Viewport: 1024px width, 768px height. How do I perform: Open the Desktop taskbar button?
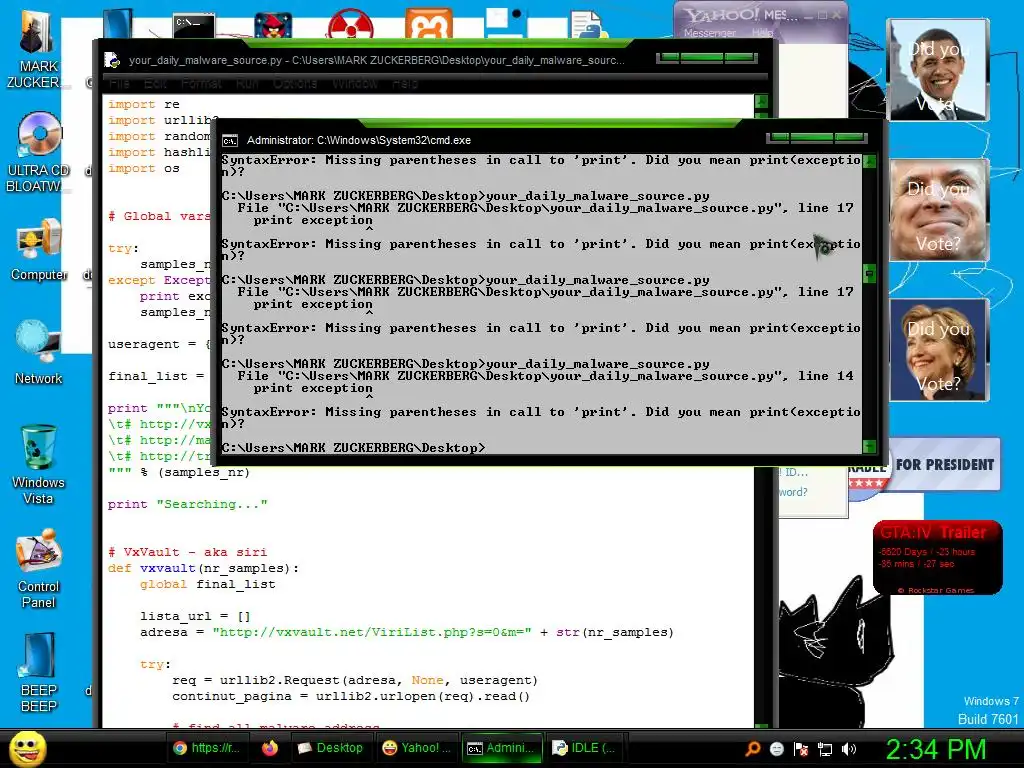click(x=330, y=748)
